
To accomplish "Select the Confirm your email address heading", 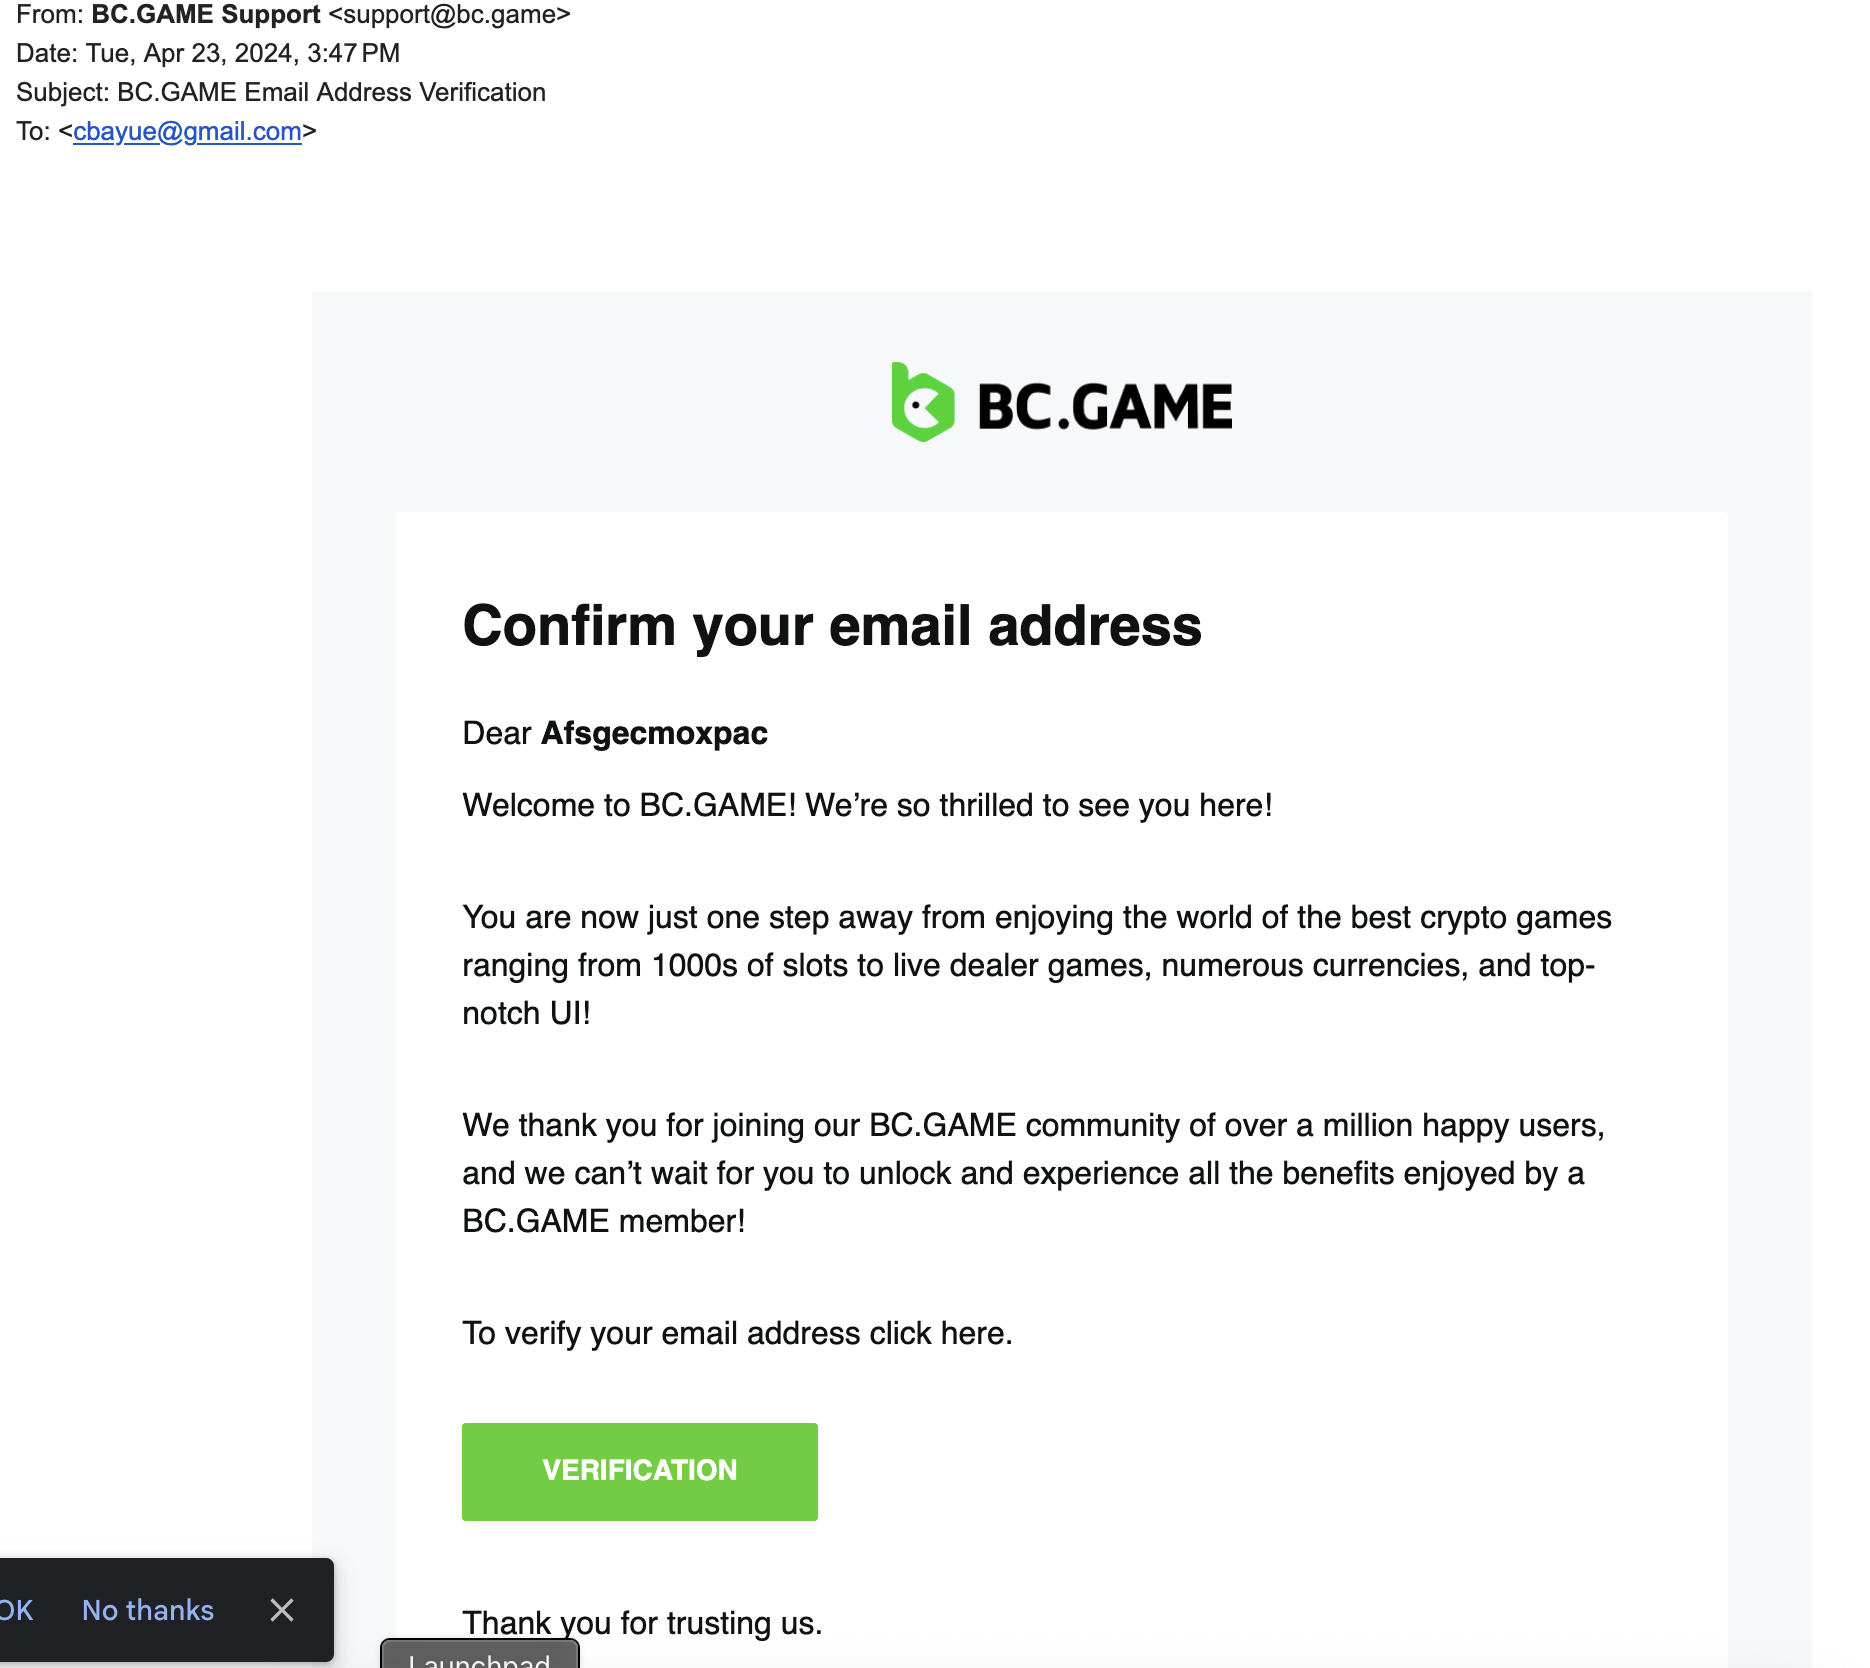I will [832, 626].
